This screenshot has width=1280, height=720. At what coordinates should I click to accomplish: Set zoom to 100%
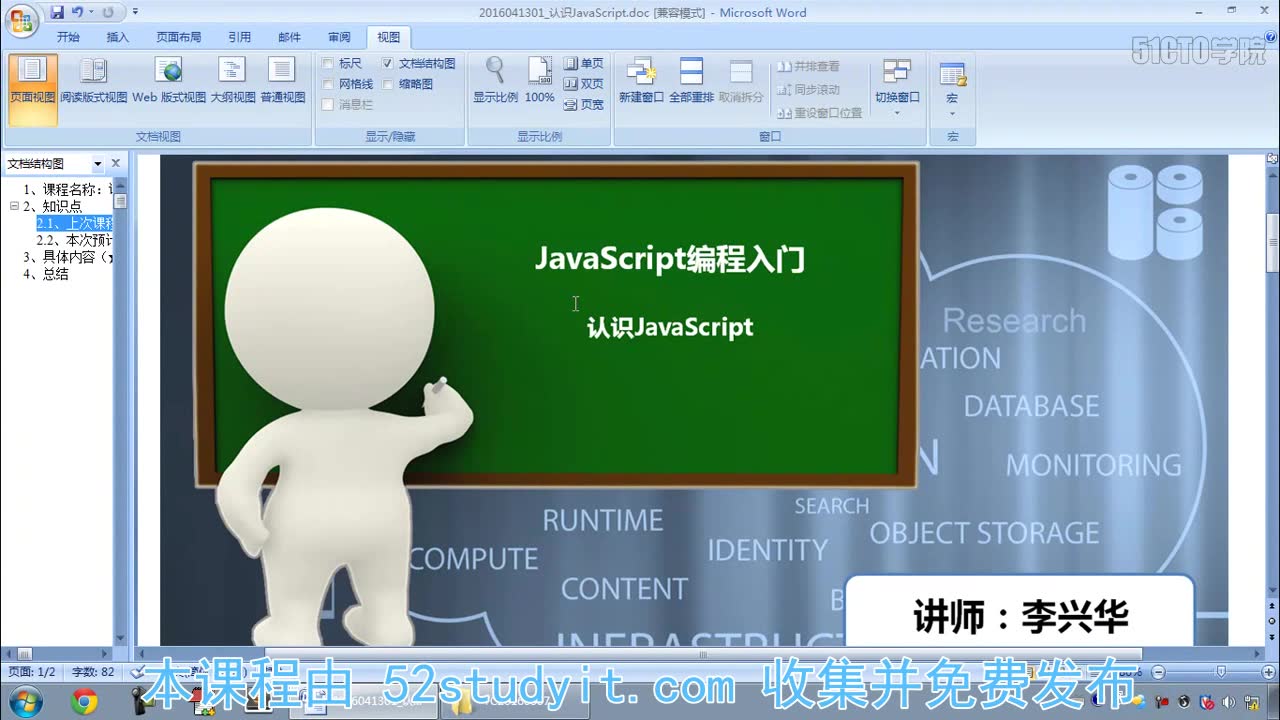[x=539, y=80]
